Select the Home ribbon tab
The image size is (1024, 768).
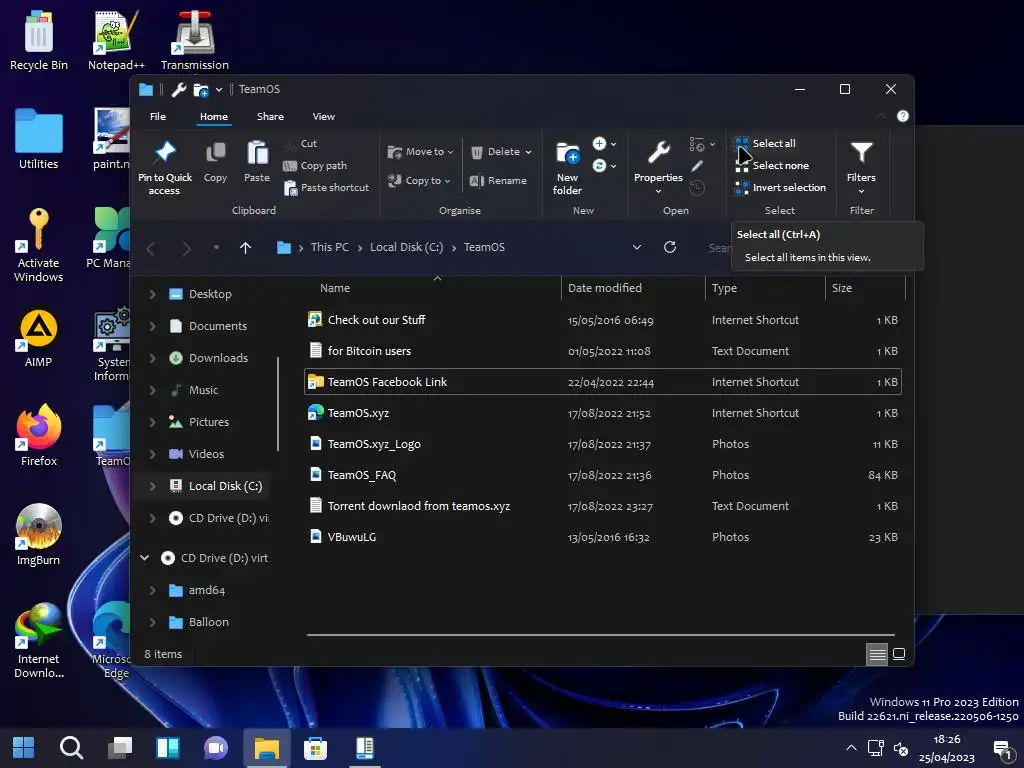214,117
